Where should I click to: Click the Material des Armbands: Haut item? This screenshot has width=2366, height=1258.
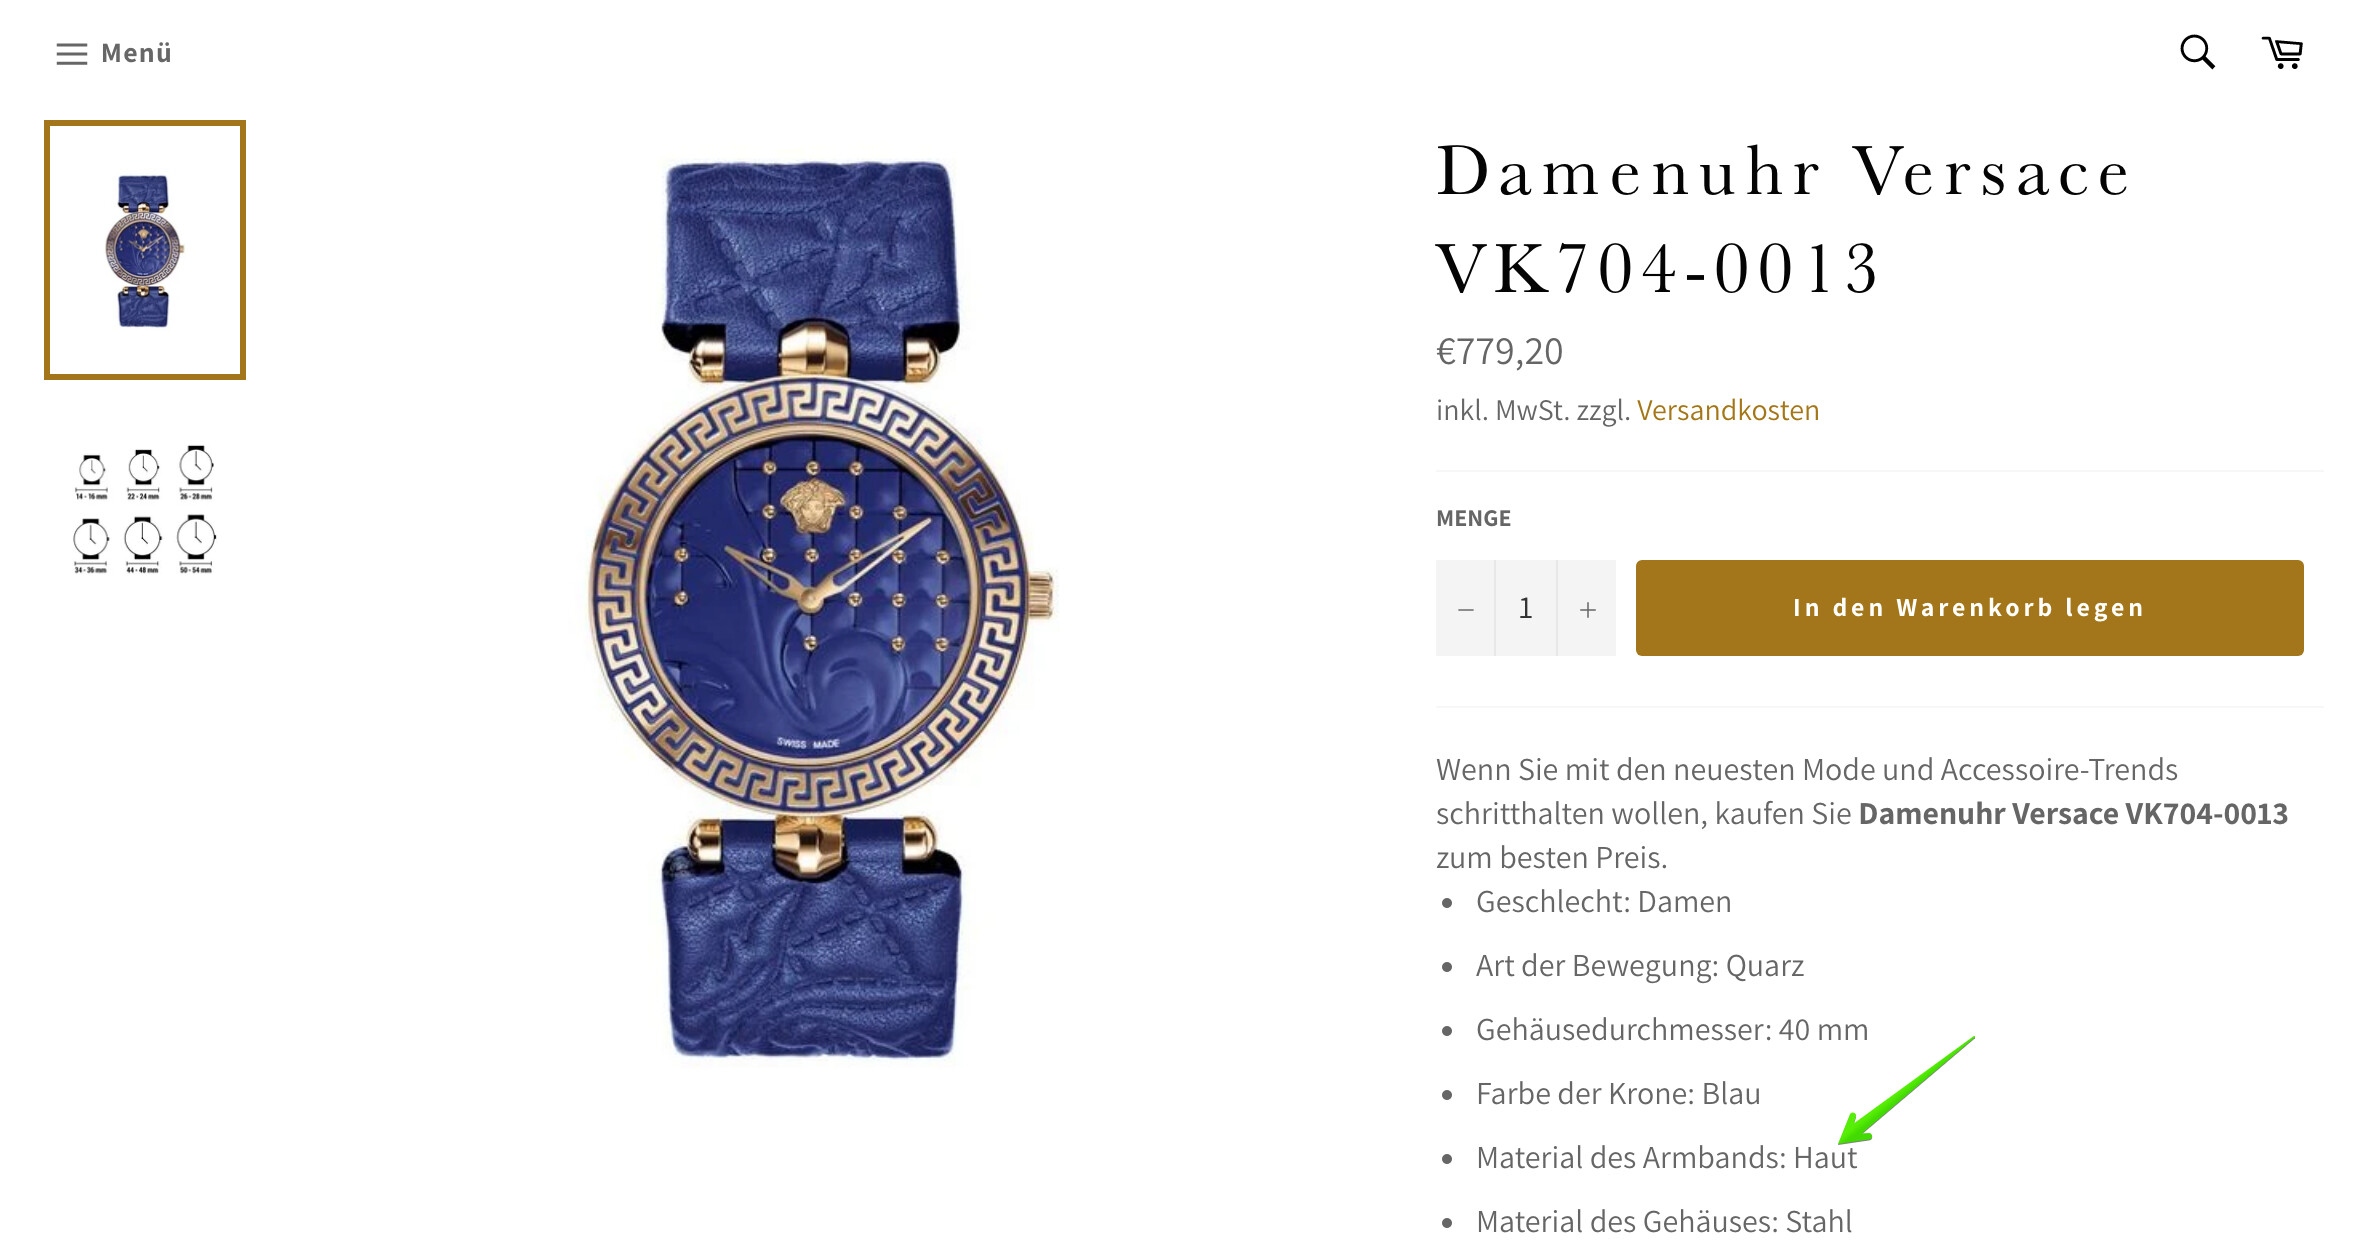[1666, 1157]
